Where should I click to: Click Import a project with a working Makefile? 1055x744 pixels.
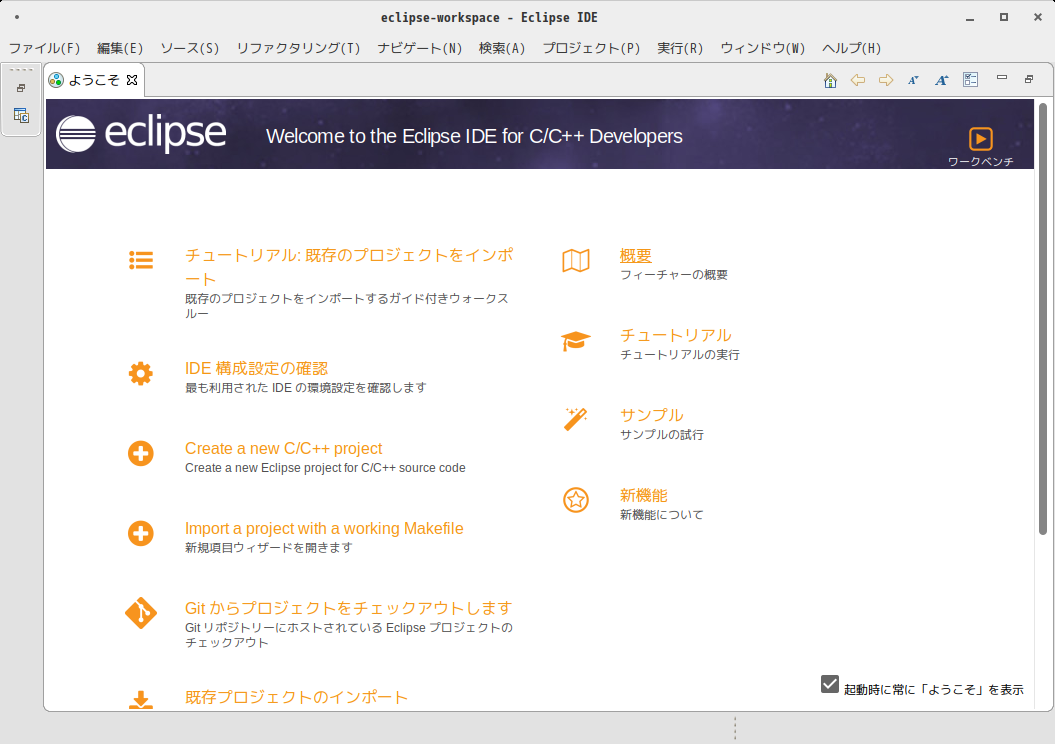324,528
